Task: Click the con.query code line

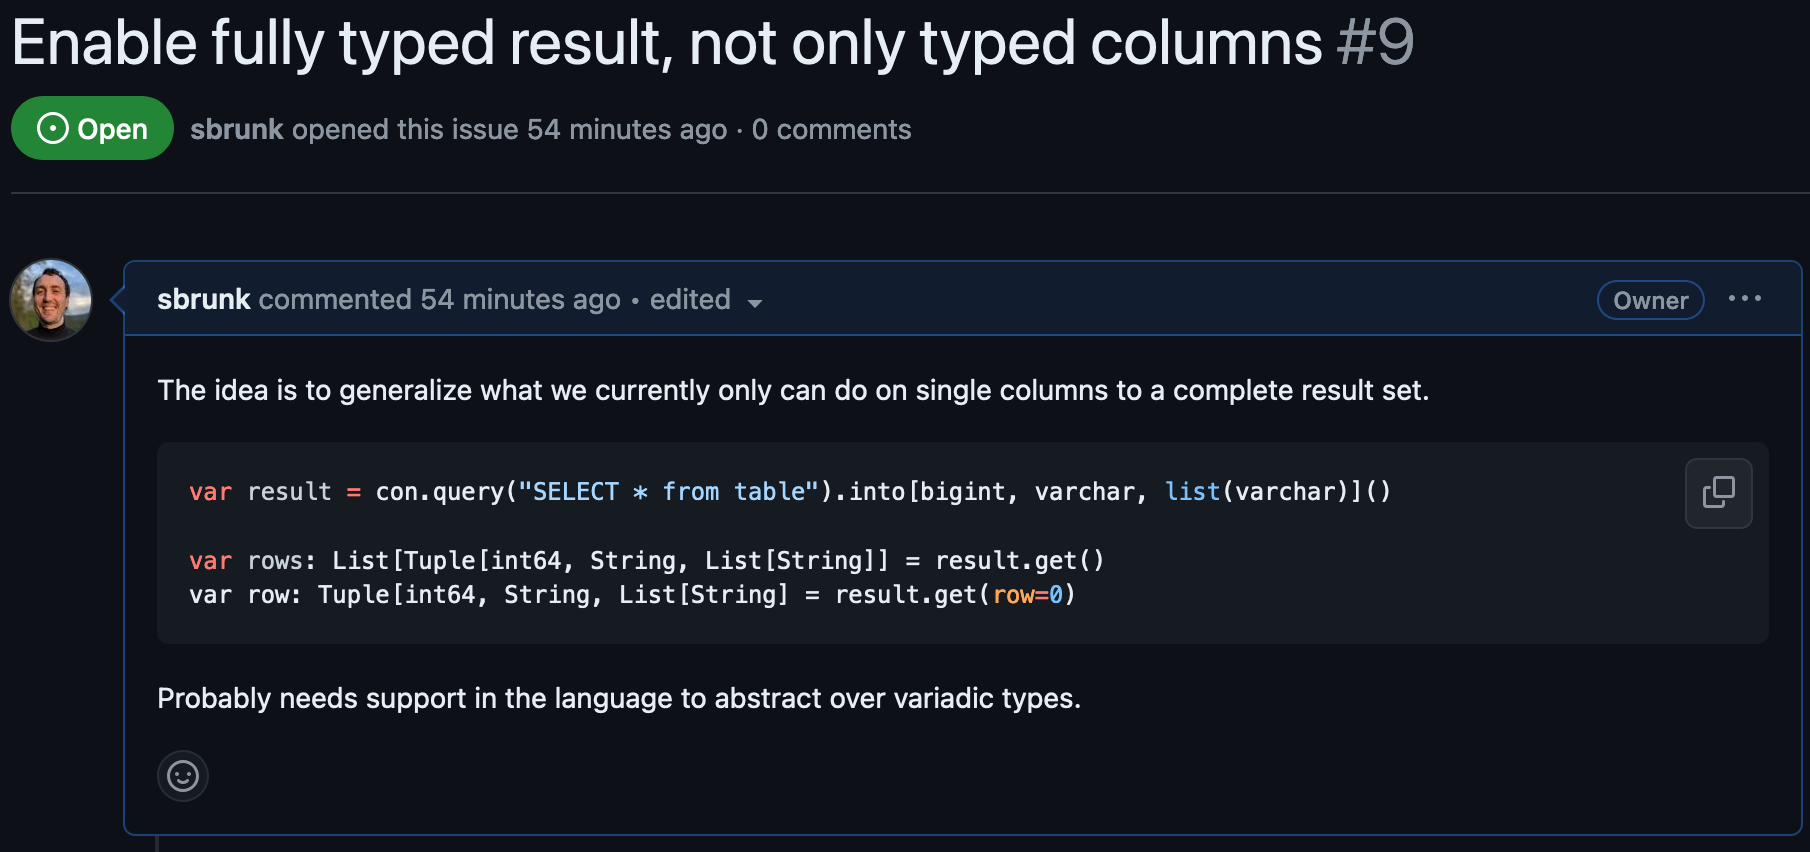Action: (x=789, y=492)
